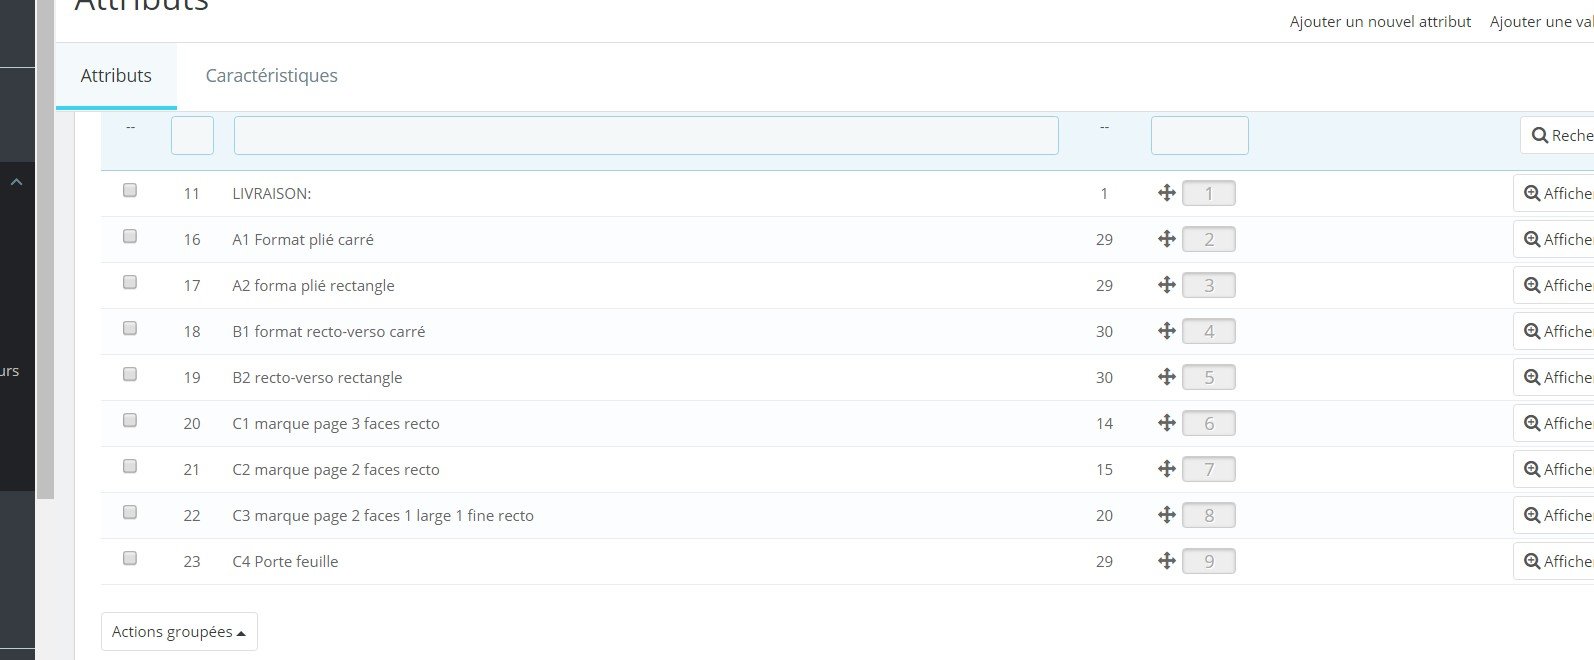1594x660 pixels.
Task: Open the Actions groupées dropdown
Action: coord(179,632)
